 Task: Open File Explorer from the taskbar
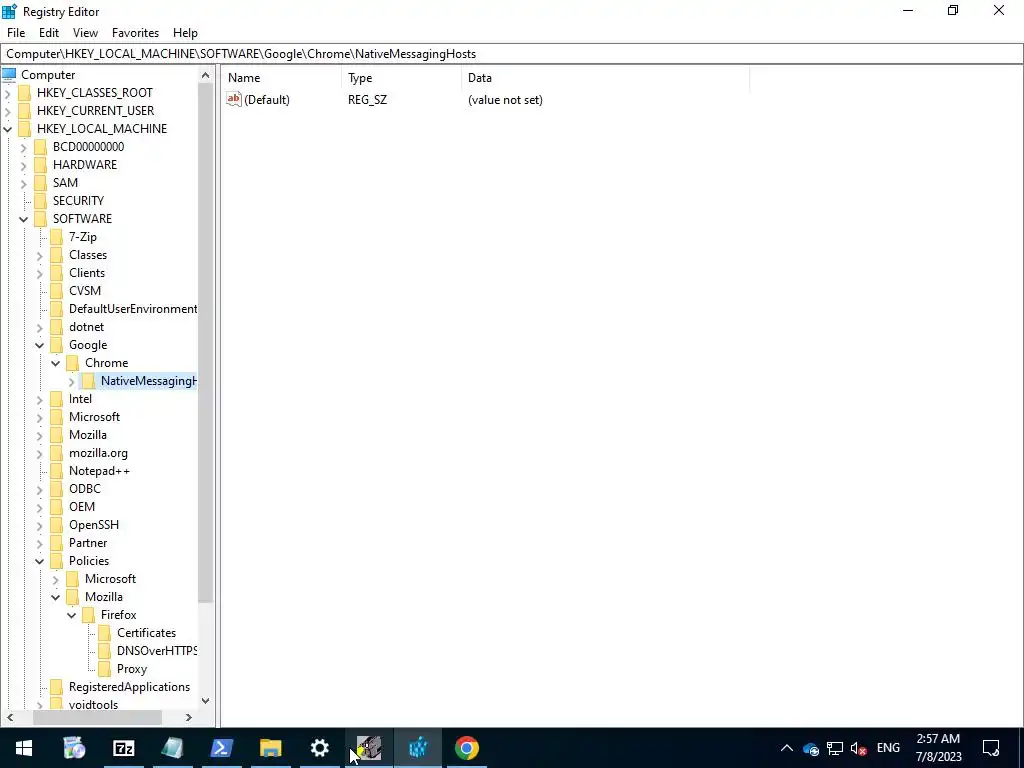(270, 748)
